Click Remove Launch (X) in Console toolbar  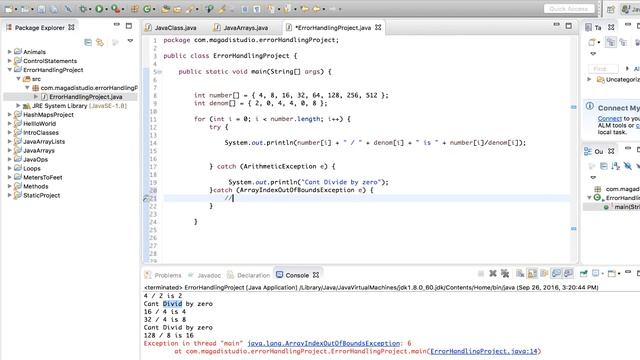(x=493, y=273)
